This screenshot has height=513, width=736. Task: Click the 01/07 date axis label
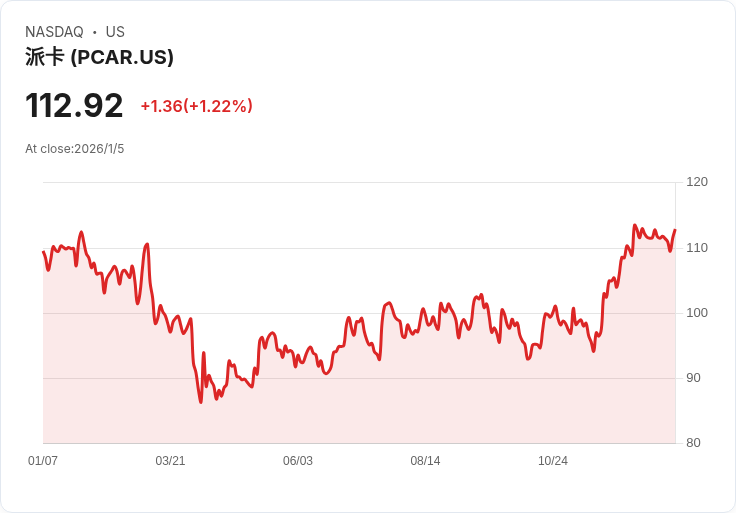coord(43,461)
